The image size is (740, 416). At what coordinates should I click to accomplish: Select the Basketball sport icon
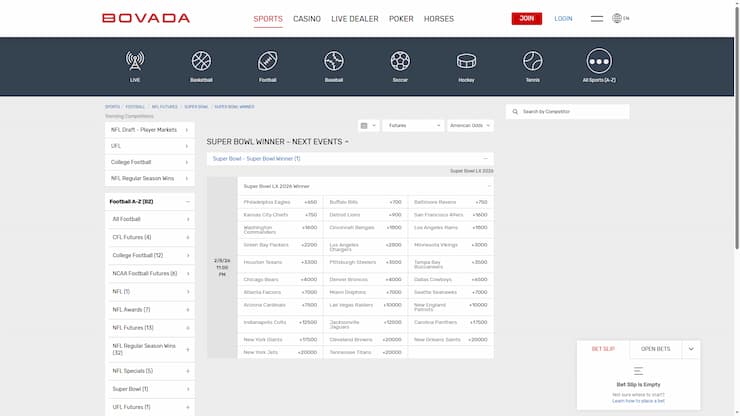click(x=201, y=62)
